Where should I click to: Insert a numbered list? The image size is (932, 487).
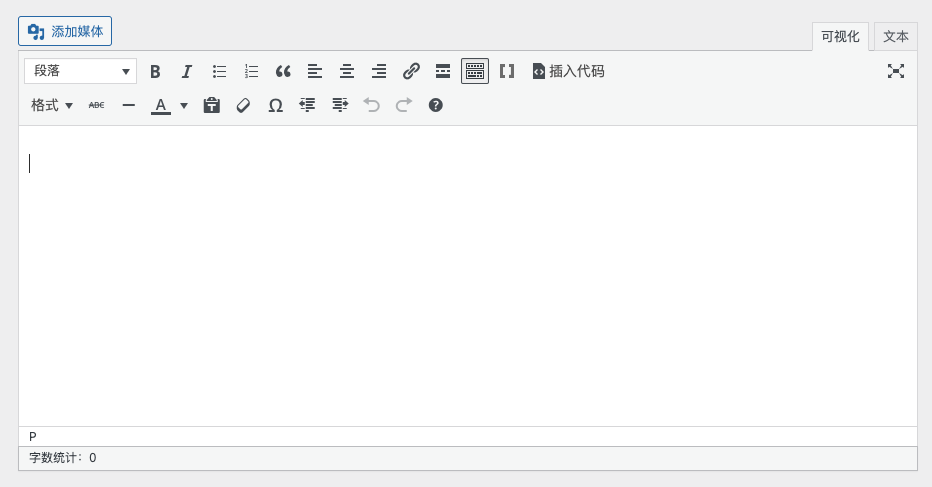[251, 71]
